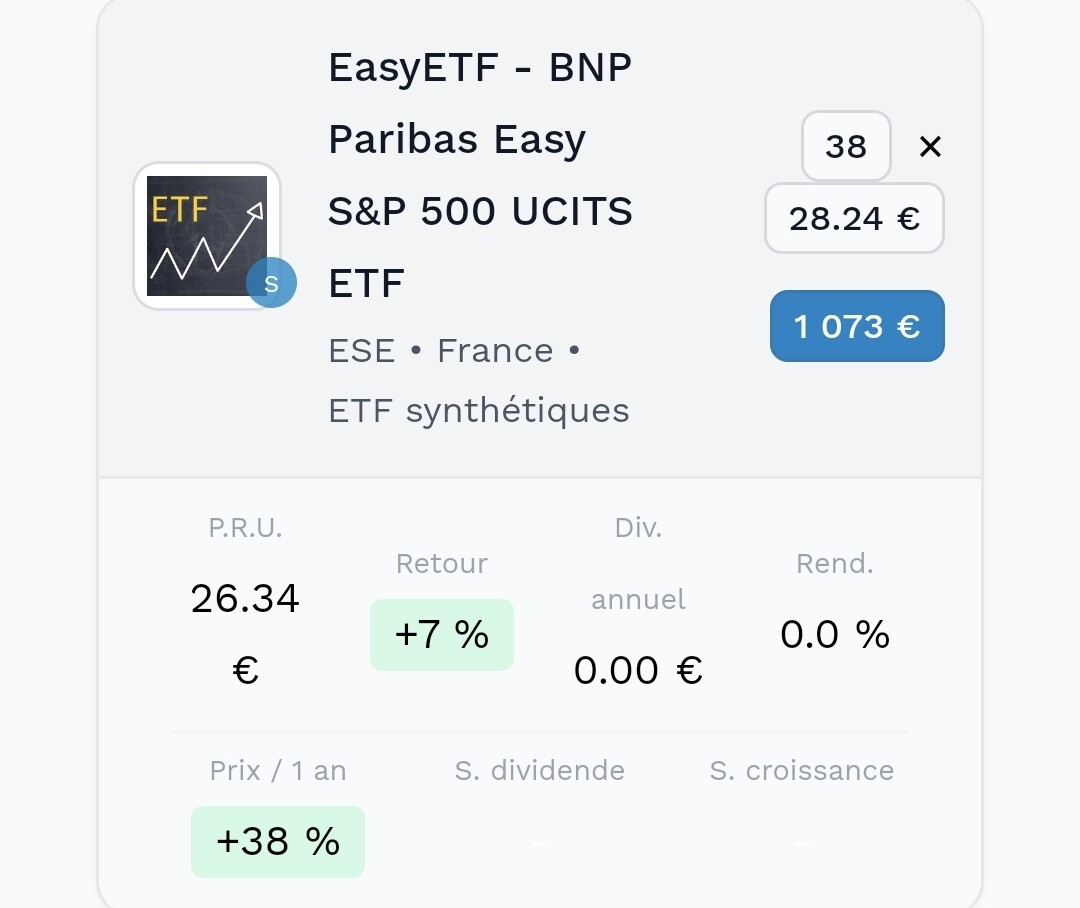Click the Retour label
The height and width of the screenshot is (908, 1080).
coord(442,564)
